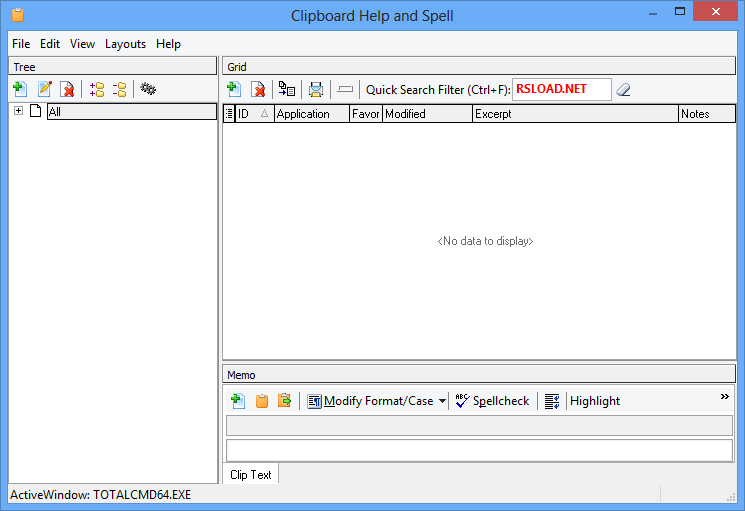Open the File menu

(21, 44)
